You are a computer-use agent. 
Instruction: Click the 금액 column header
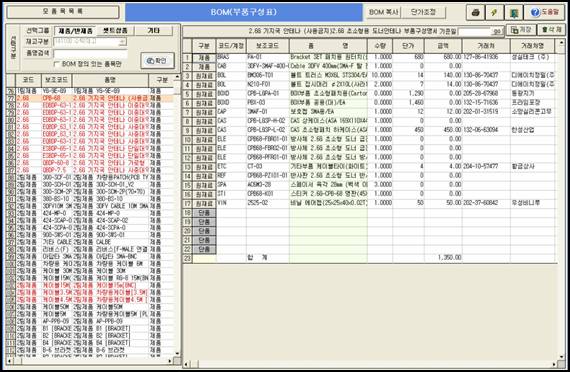pos(443,46)
